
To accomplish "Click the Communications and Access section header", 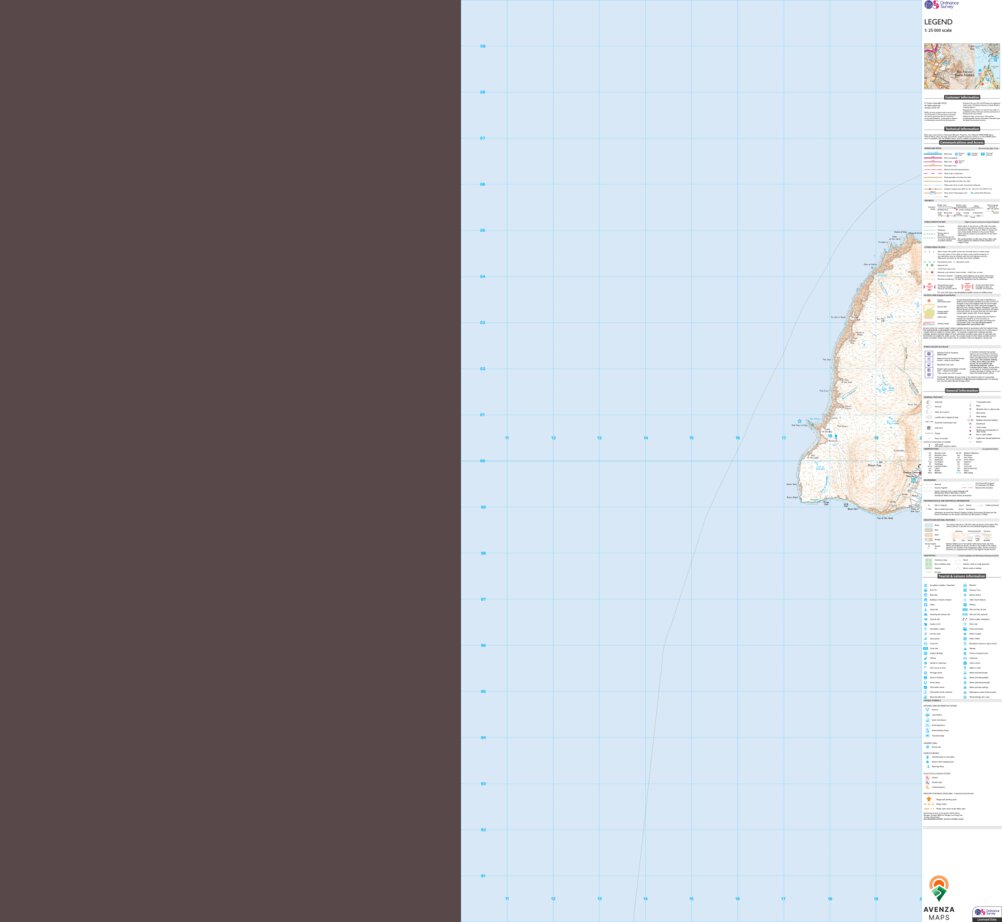I will (x=961, y=142).
